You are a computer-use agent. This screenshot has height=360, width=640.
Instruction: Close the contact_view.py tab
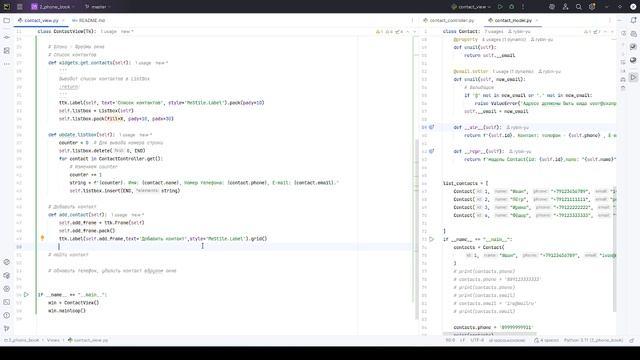point(64,20)
